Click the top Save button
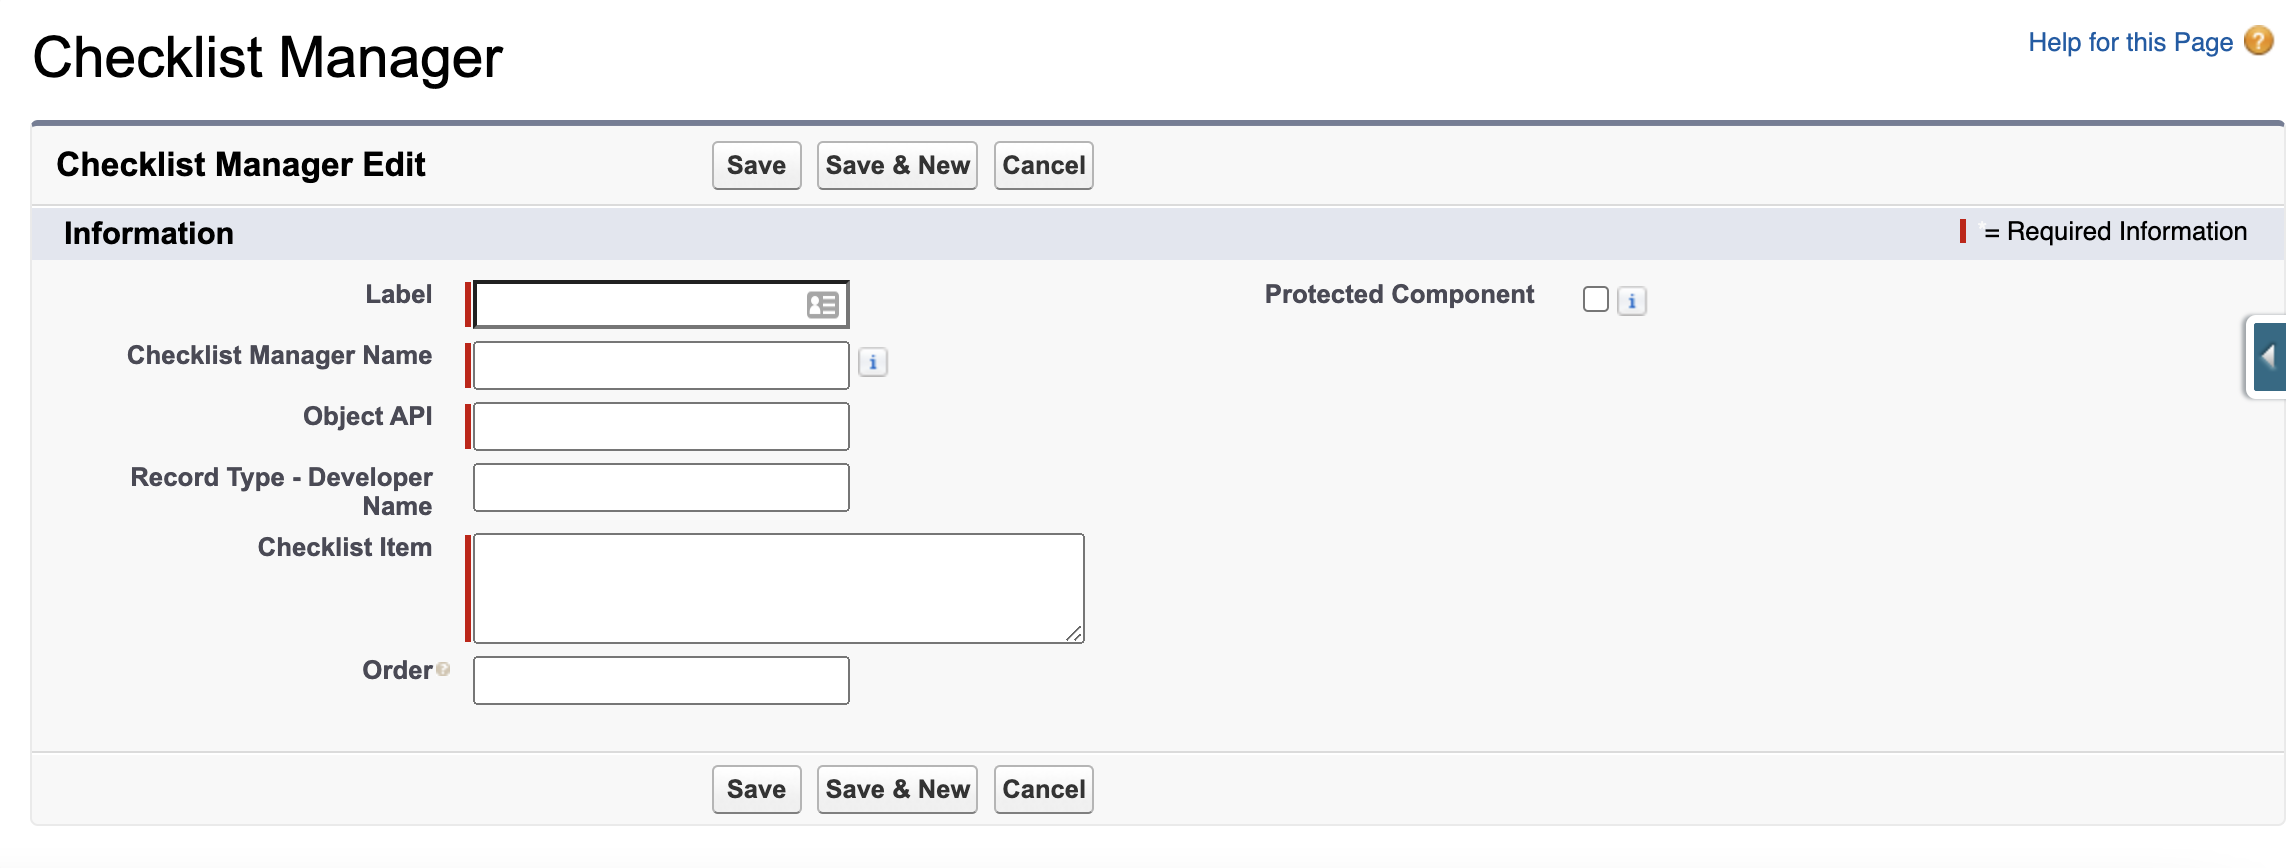 click(756, 165)
